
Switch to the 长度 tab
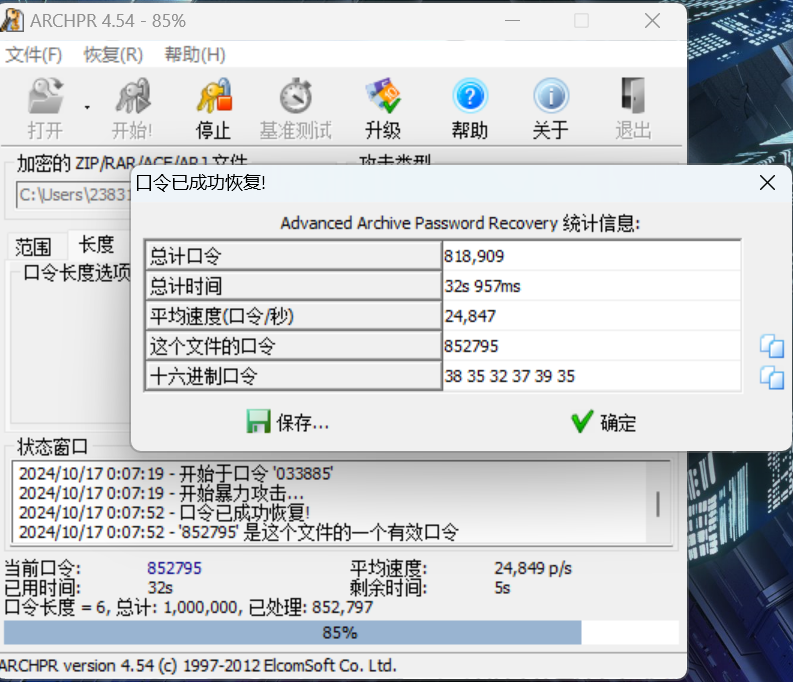pyautogui.click(x=96, y=245)
